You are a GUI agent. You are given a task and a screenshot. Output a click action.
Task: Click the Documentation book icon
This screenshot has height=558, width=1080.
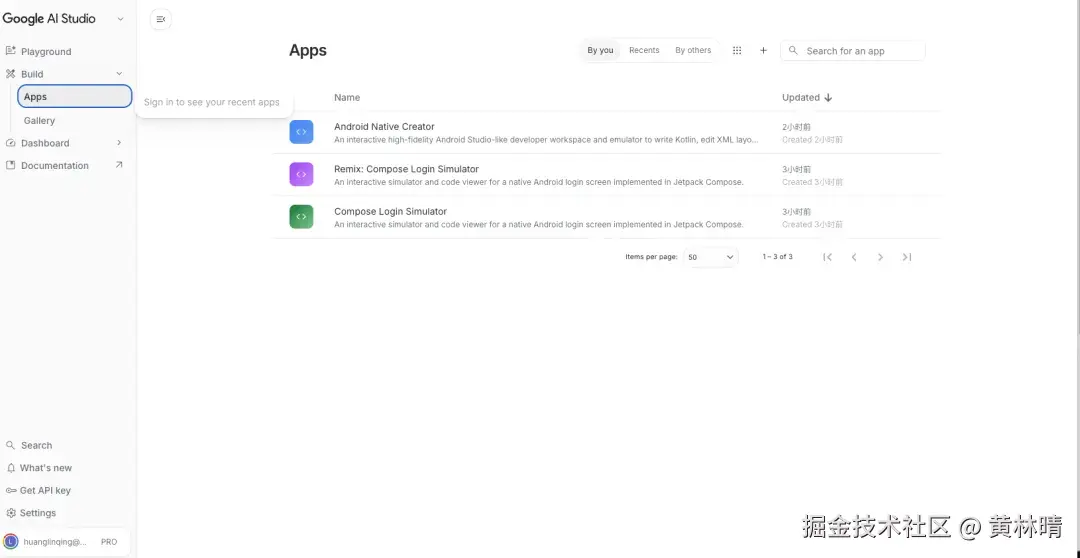[x=10, y=165]
